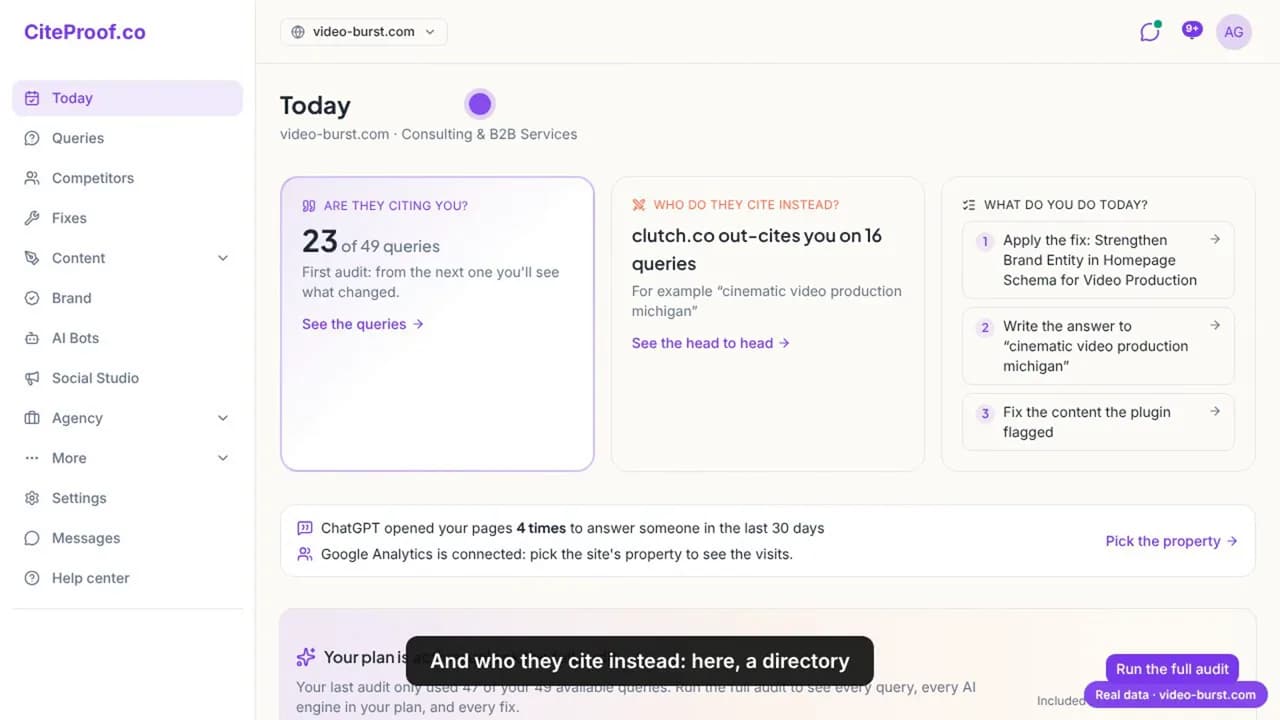Click the Fixes wrench icon
The width and height of the screenshot is (1280, 720).
(x=32, y=218)
